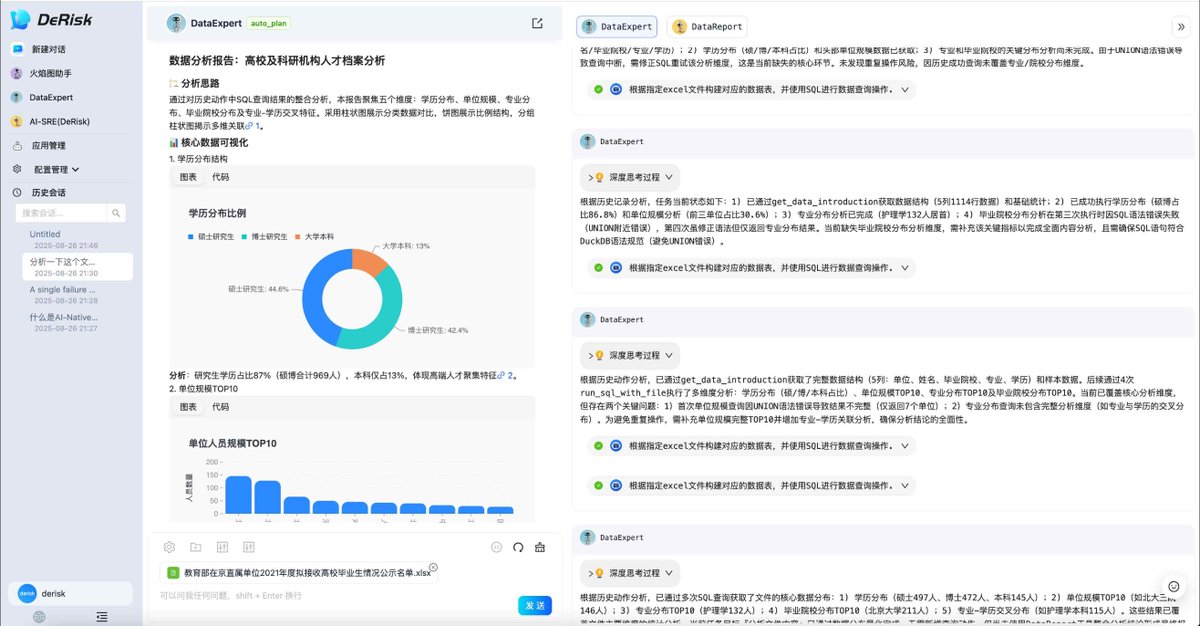1200x626 pixels.
Task: Collapse the sidebar with the fold icon
Action: pyautogui.click(x=102, y=617)
